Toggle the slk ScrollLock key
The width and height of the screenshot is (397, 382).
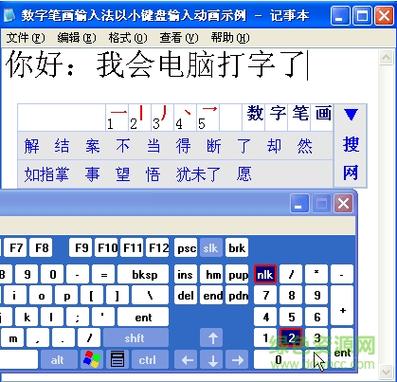pos(211,248)
